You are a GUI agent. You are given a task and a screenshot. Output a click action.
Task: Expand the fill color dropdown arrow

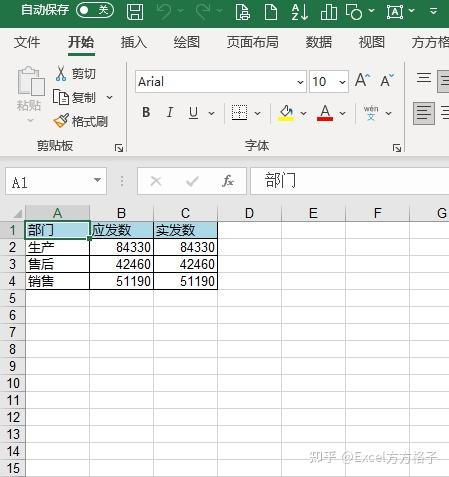(x=303, y=113)
